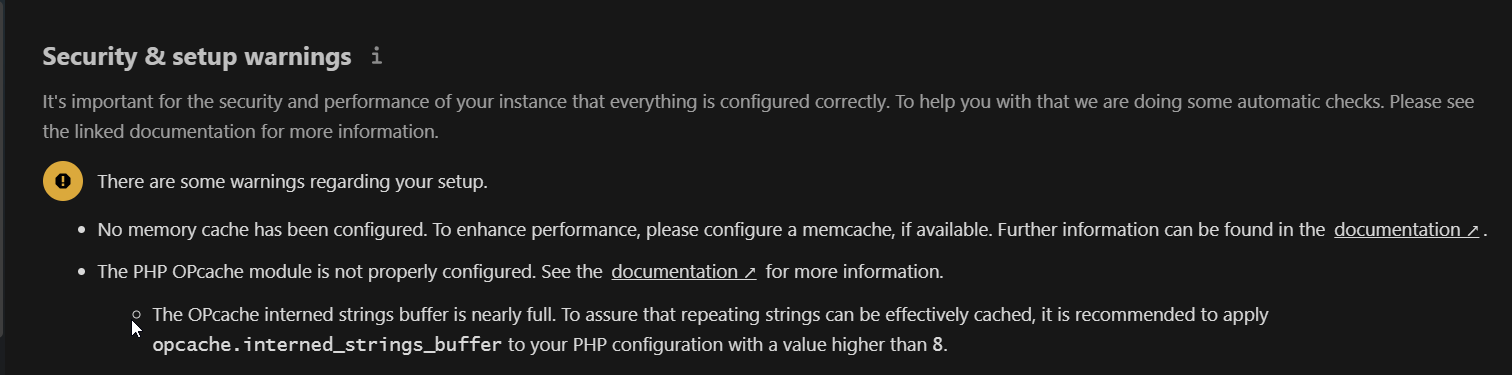This screenshot has height=375, width=1512.
Task: Click the bold value 8 in recommendation
Action: point(937,346)
